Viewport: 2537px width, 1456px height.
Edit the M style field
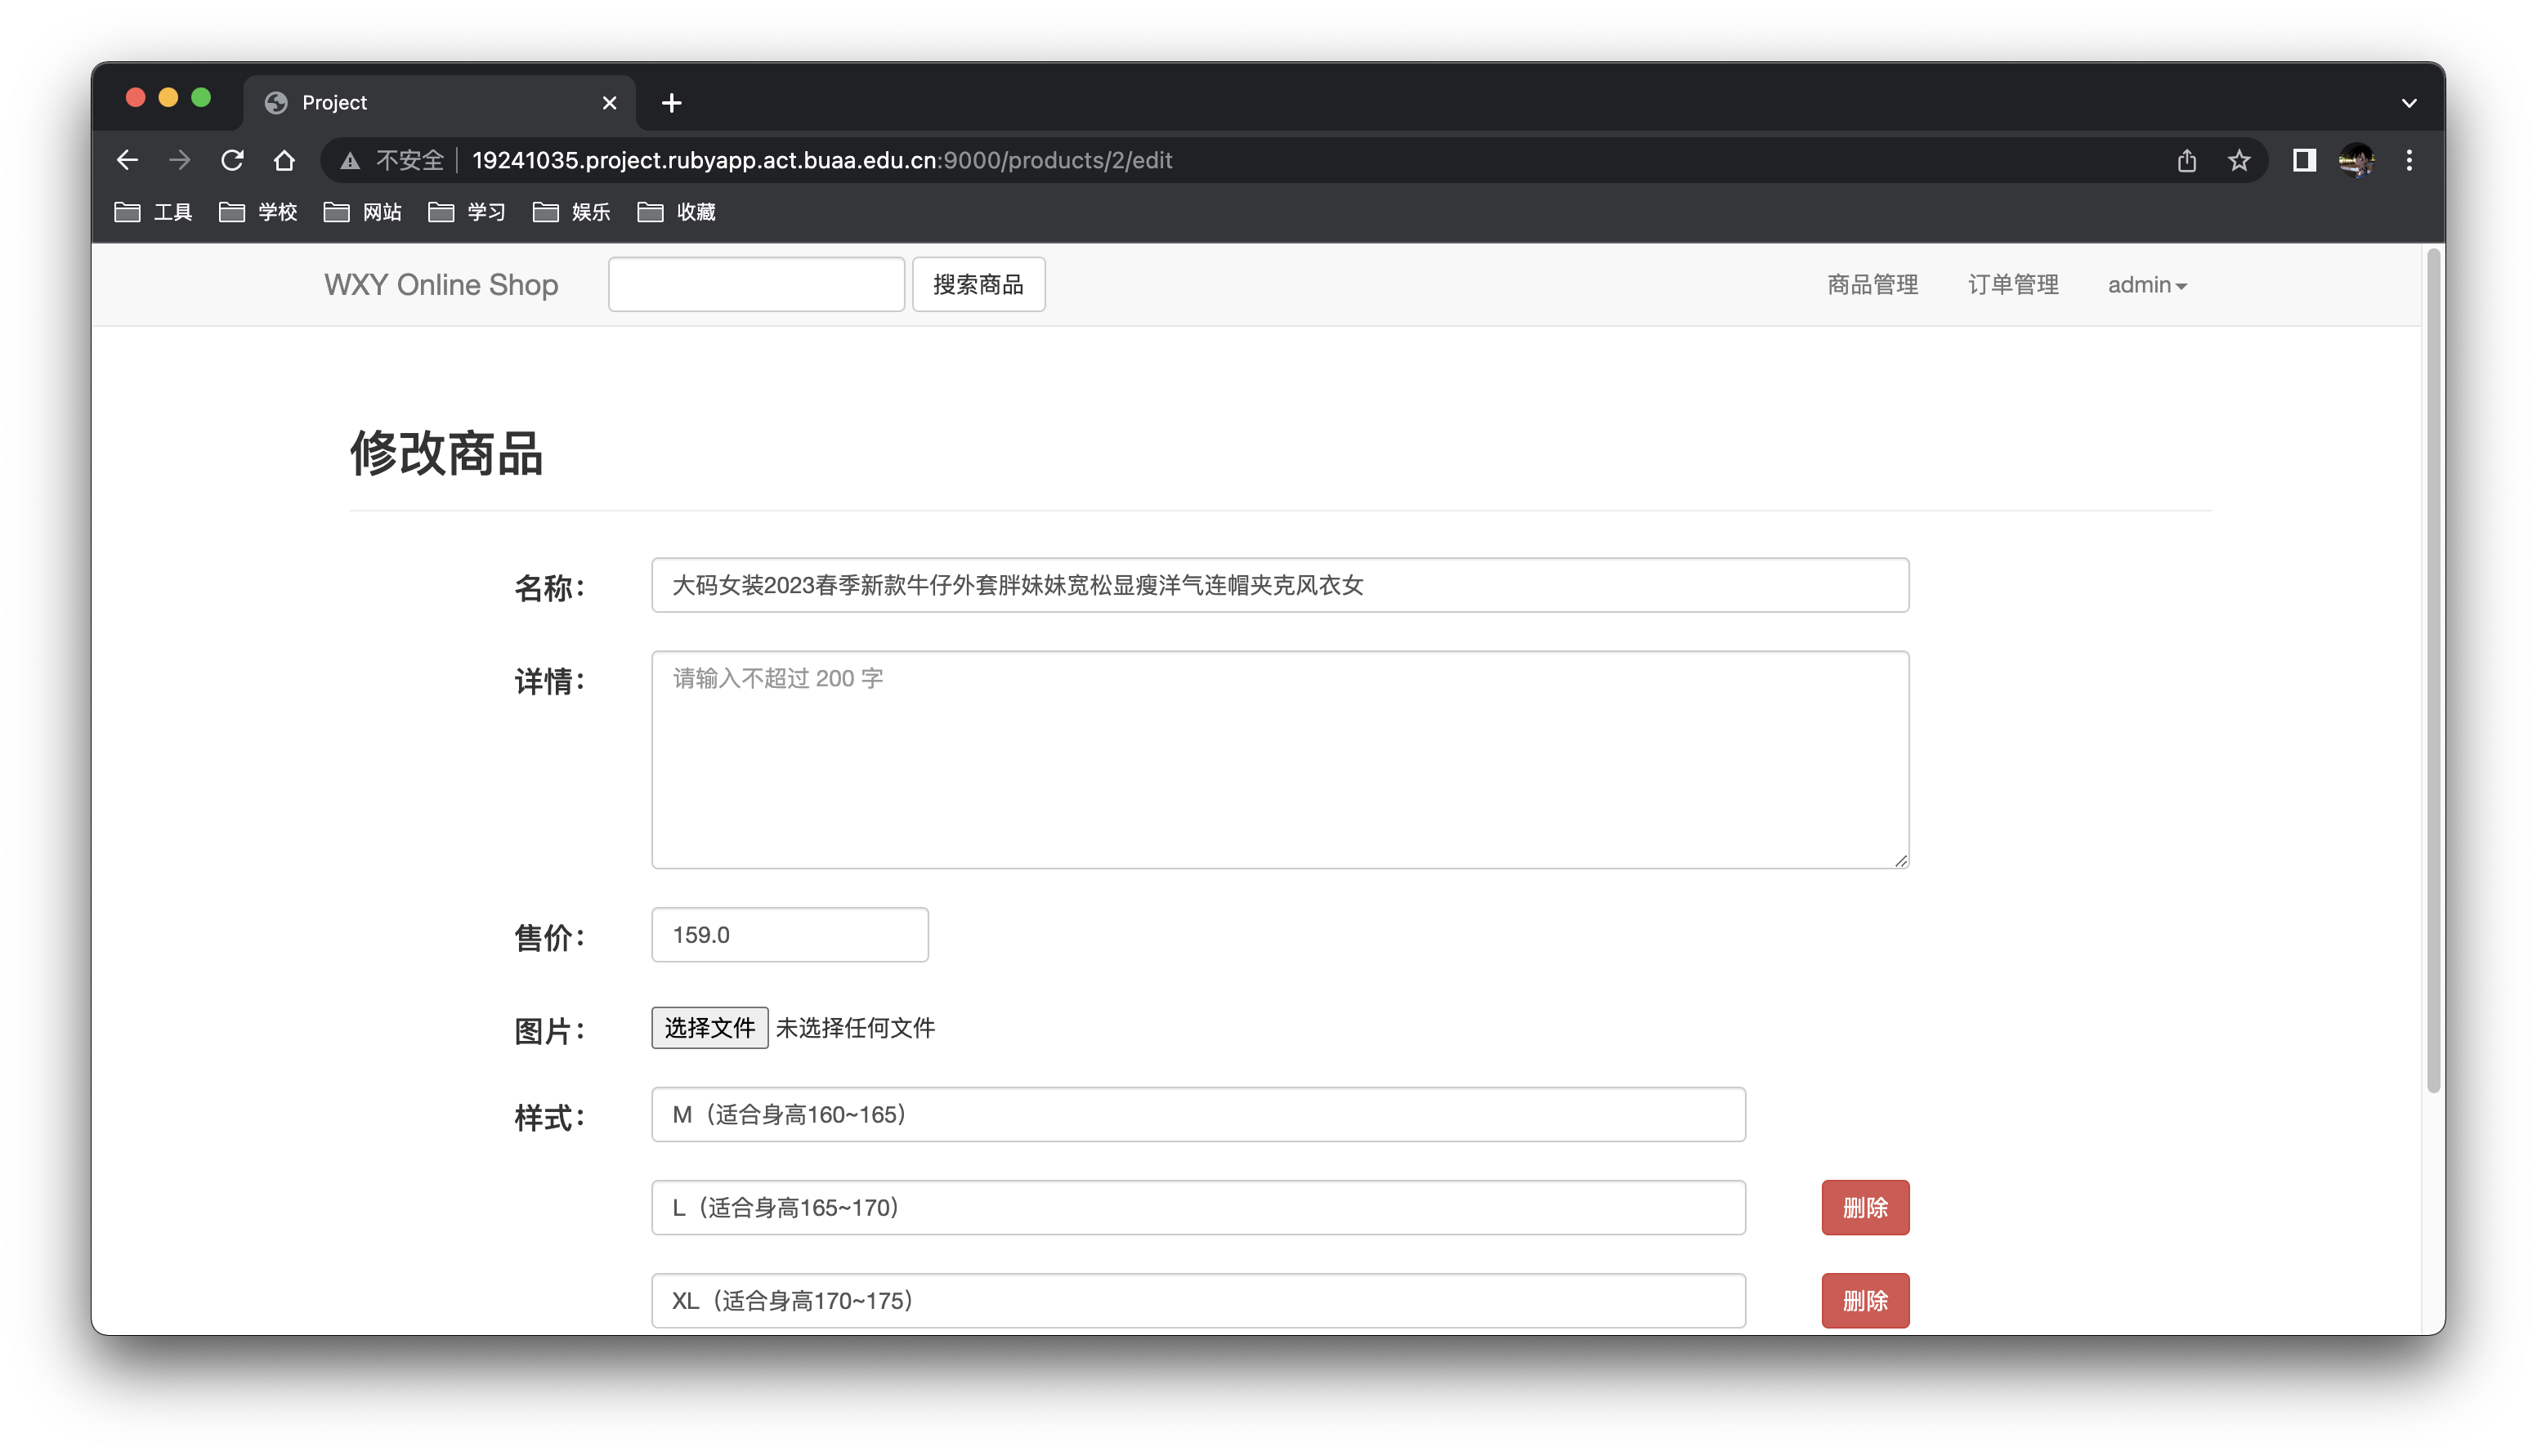[x=1198, y=1114]
